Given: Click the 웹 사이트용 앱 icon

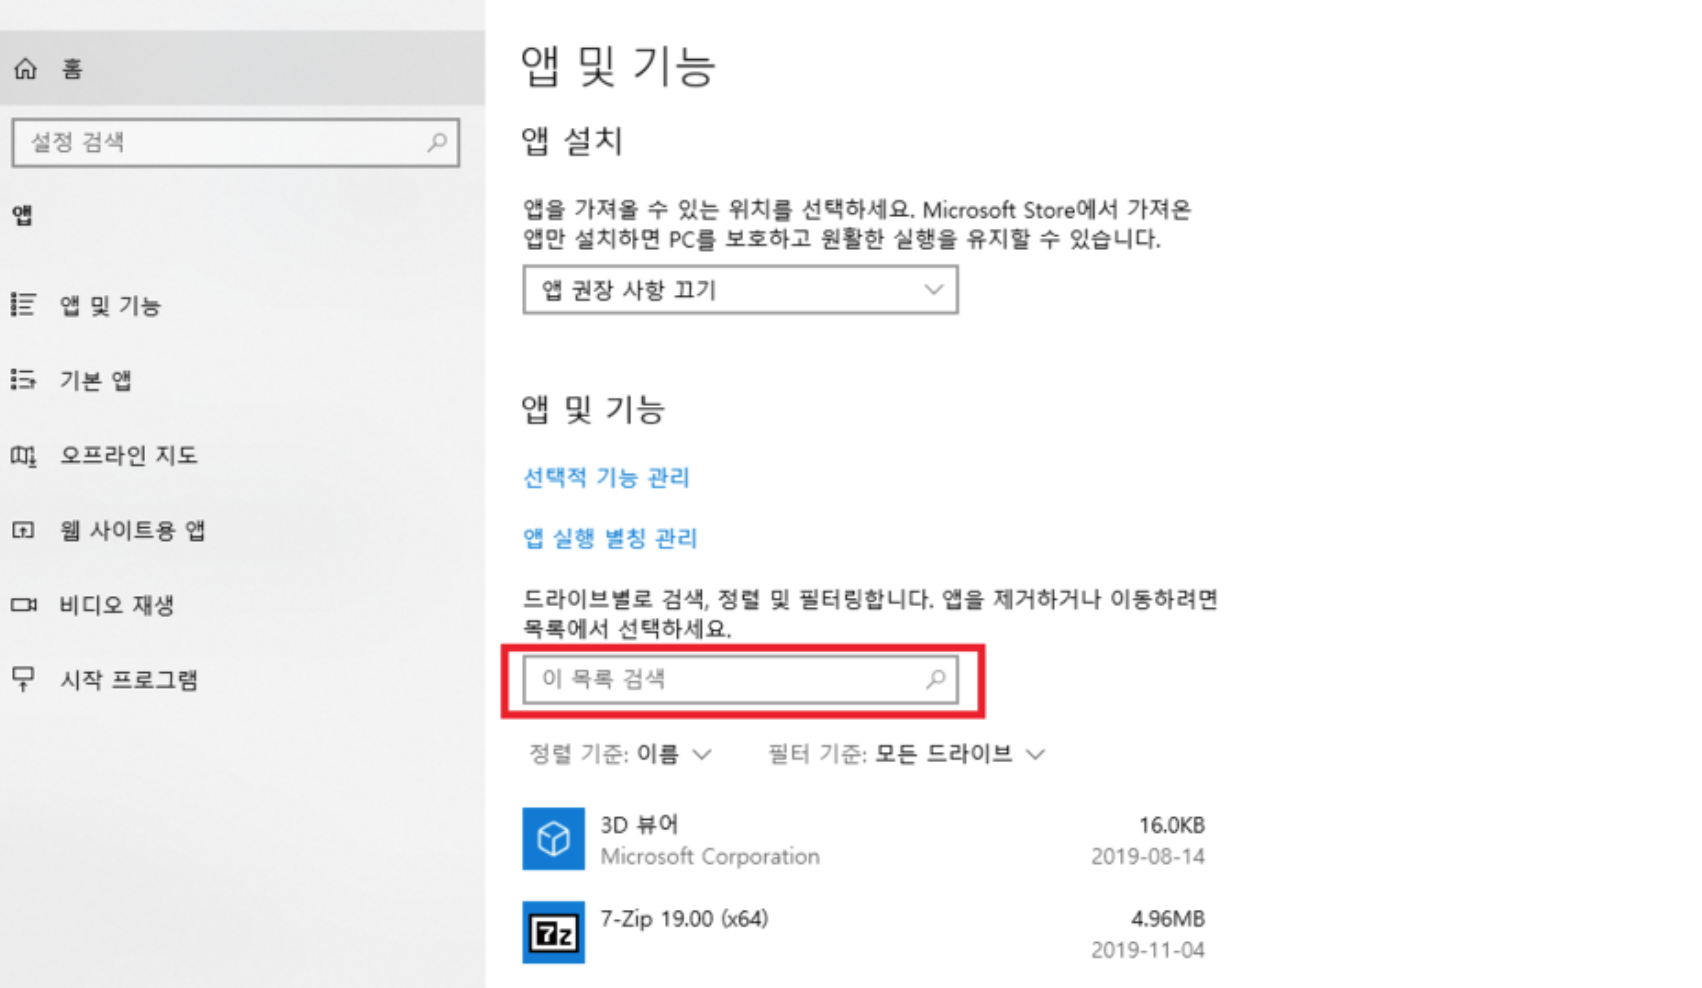Looking at the screenshot, I should tap(23, 530).
